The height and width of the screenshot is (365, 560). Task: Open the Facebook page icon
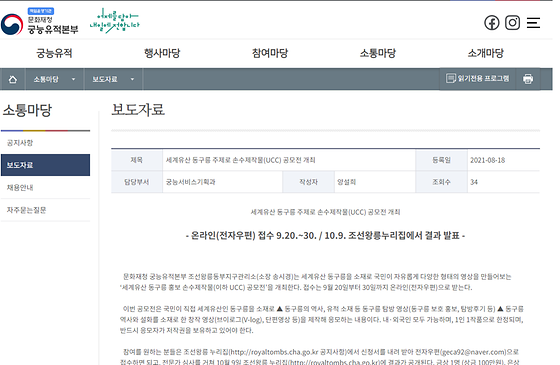pyautogui.click(x=491, y=23)
